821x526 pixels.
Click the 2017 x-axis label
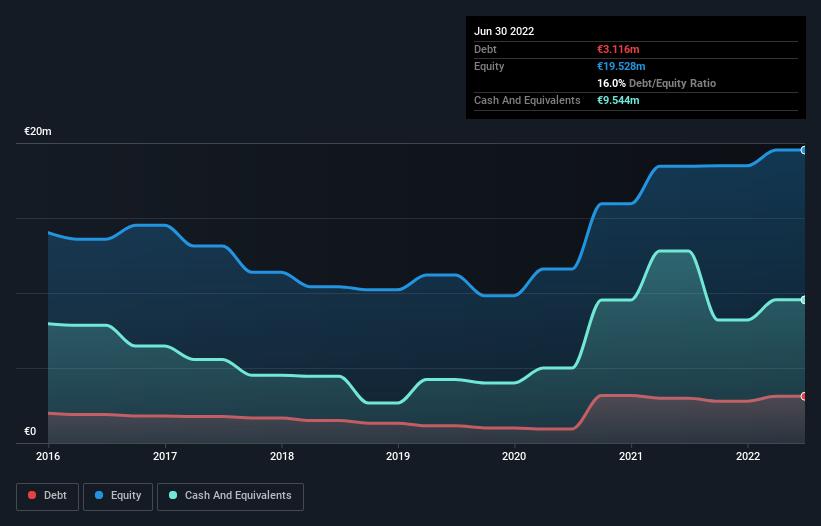(165, 456)
